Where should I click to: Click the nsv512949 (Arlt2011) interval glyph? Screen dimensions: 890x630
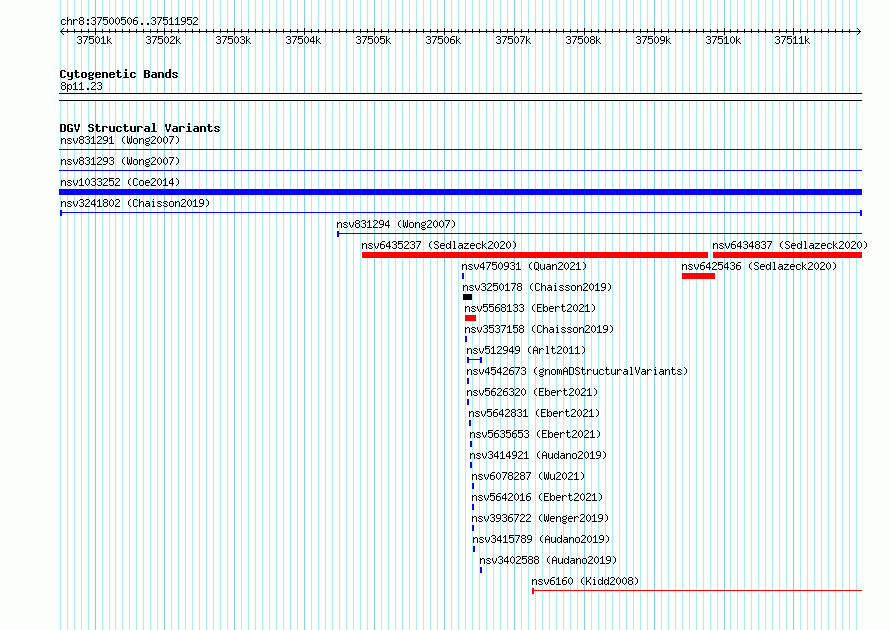click(x=475, y=360)
